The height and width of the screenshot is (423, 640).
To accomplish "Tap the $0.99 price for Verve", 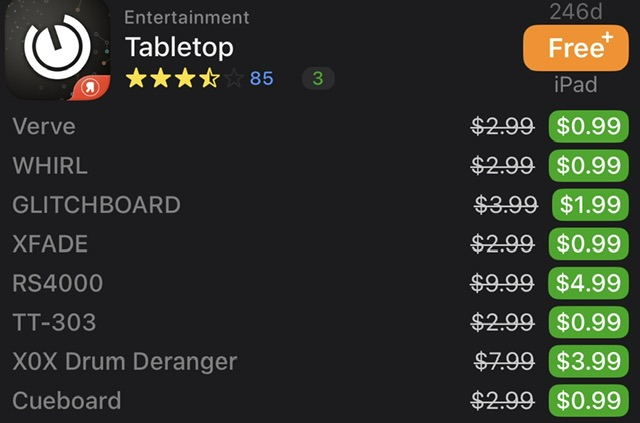I will 589,127.
